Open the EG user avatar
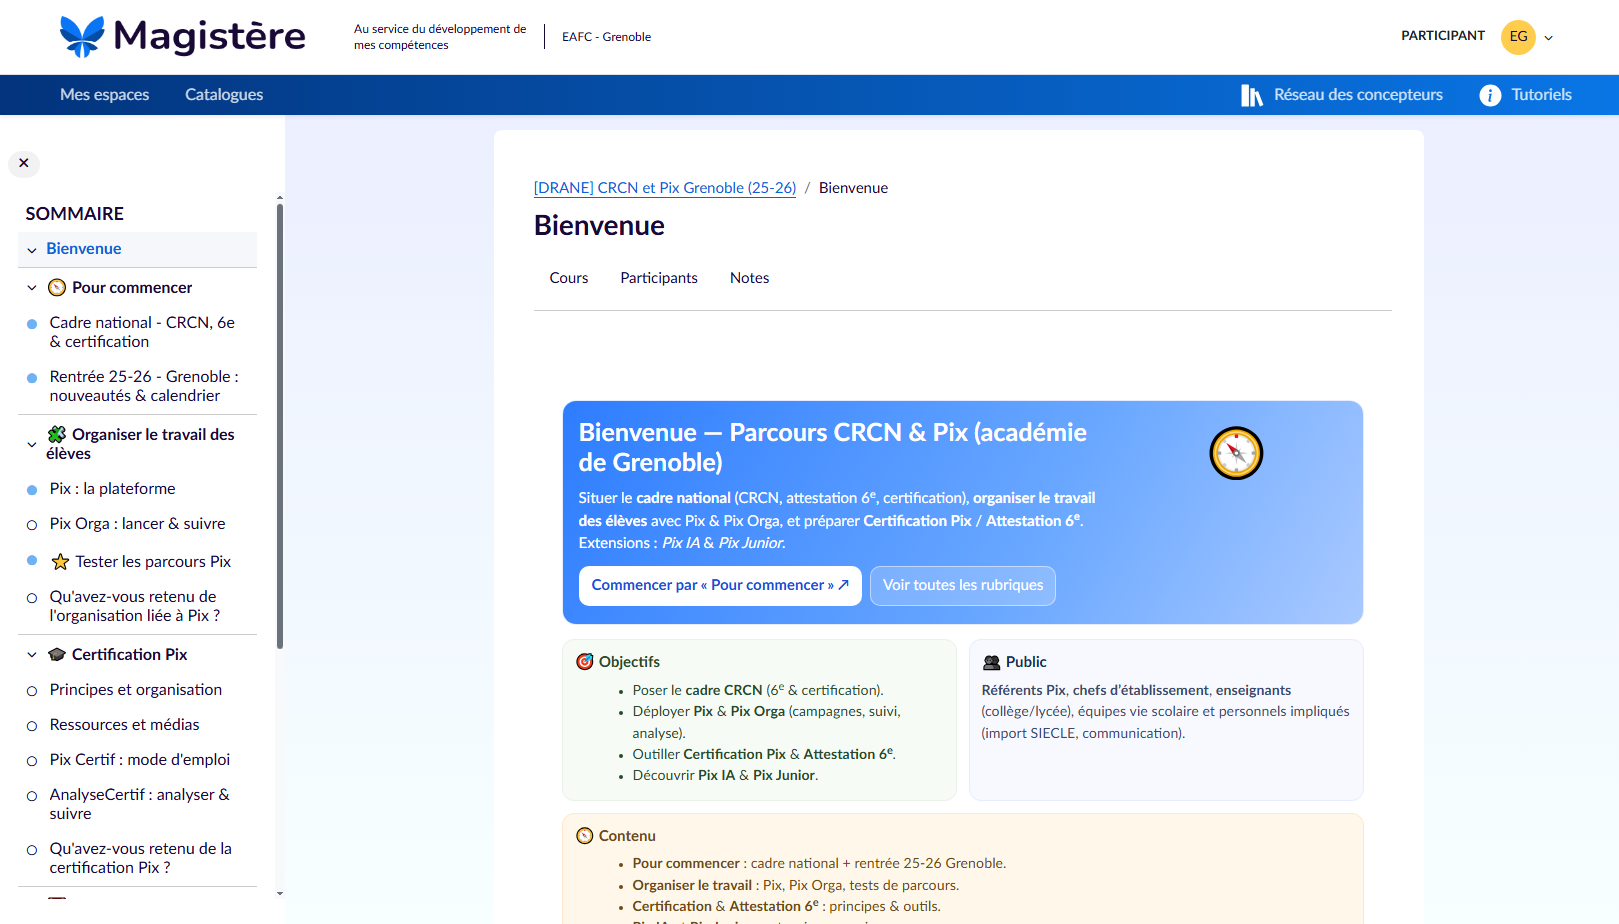1619x924 pixels. (1518, 37)
